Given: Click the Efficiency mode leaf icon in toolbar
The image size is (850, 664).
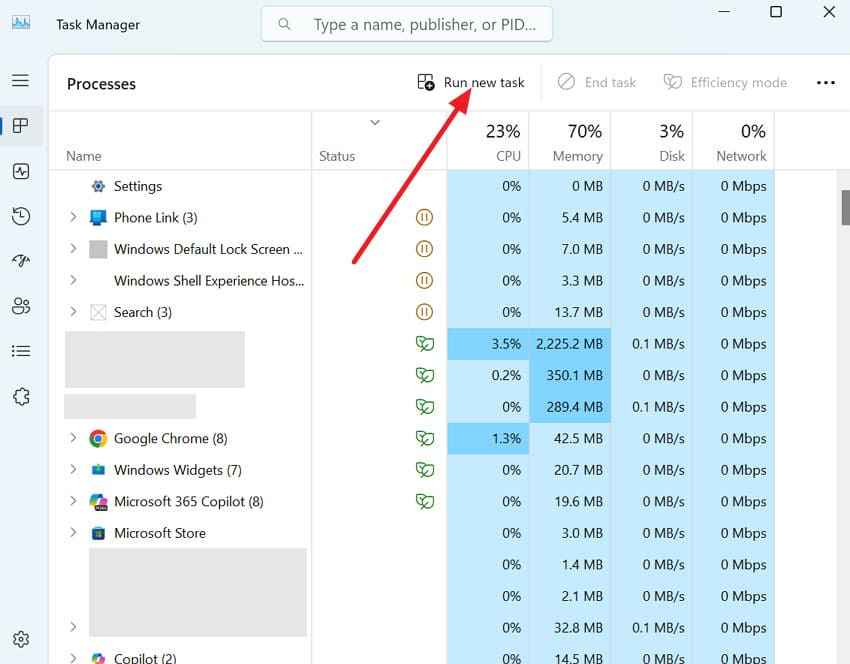Looking at the screenshot, I should point(672,82).
